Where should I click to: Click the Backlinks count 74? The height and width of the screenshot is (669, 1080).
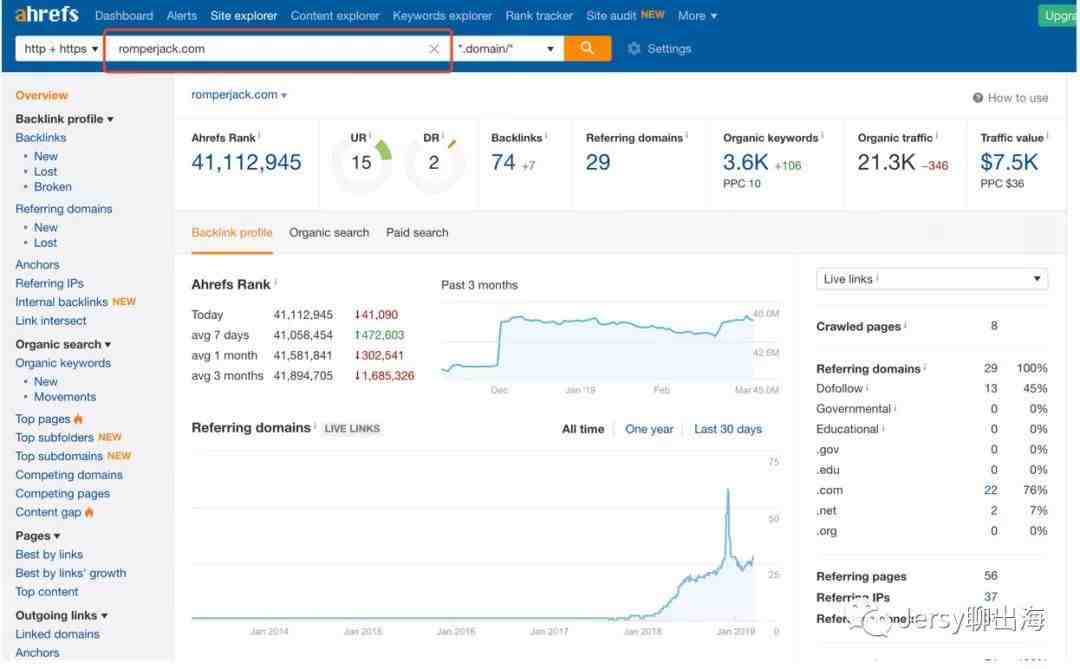[503, 163]
